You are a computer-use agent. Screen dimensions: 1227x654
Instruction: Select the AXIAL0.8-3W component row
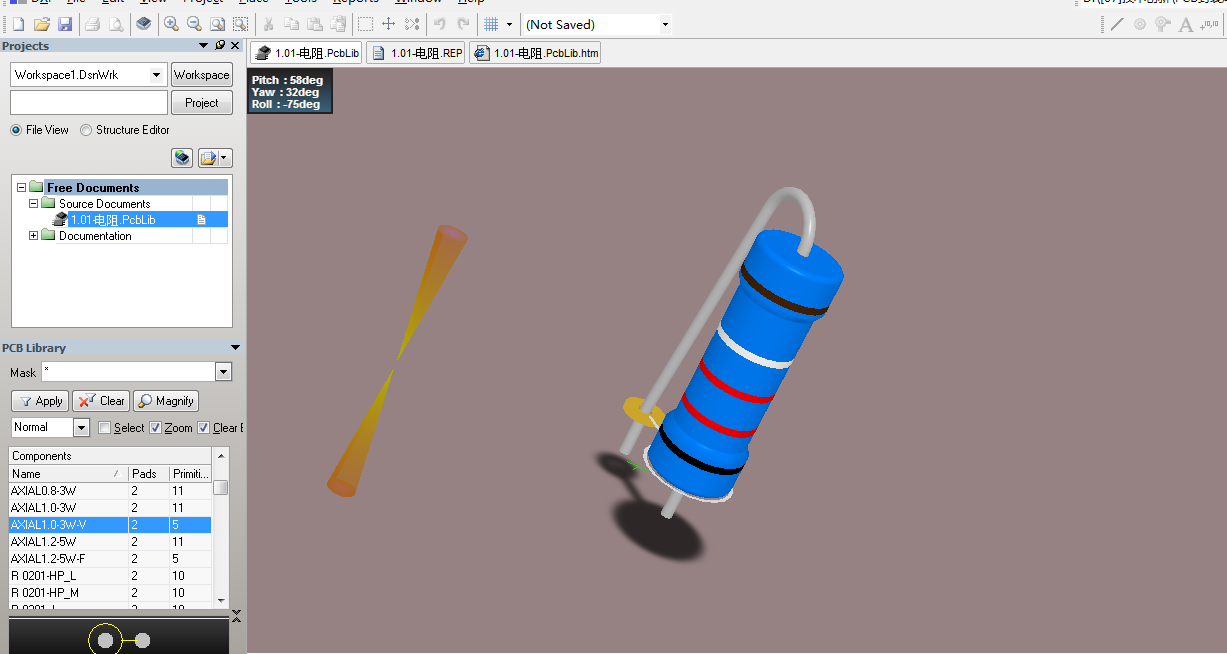click(110, 491)
